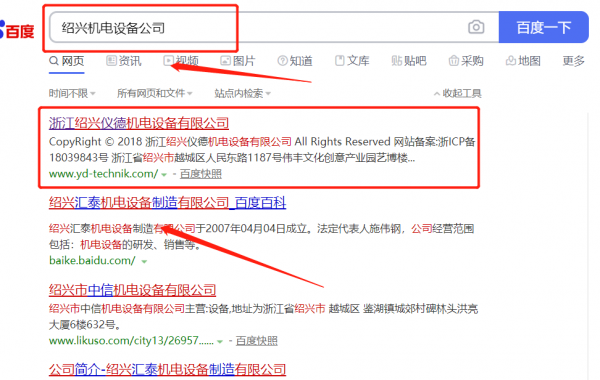Click 更多 for more categories

[574, 61]
